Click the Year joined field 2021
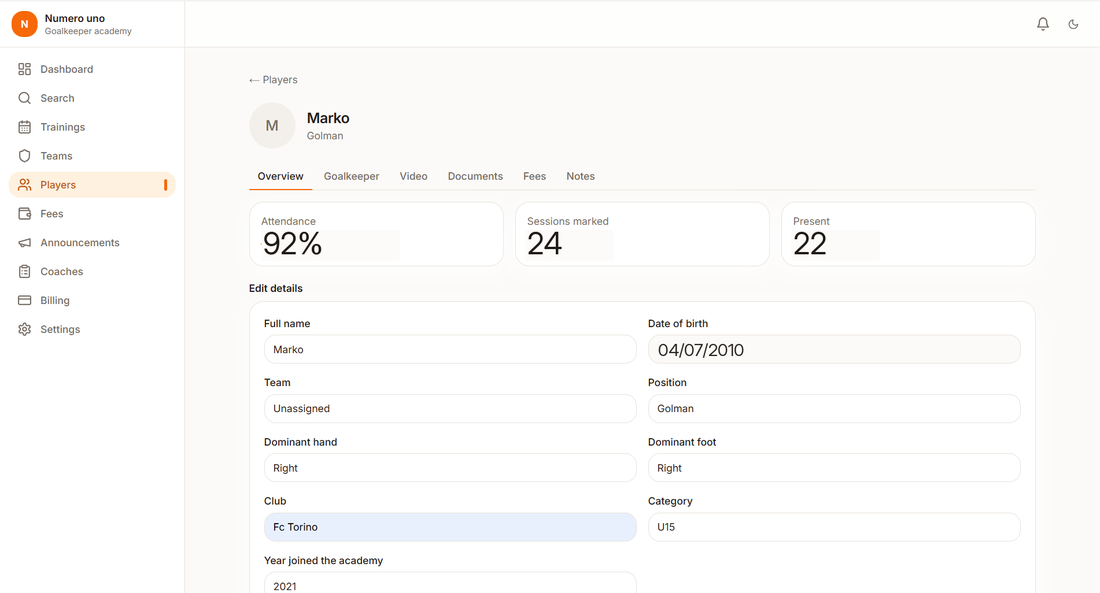 click(x=450, y=584)
